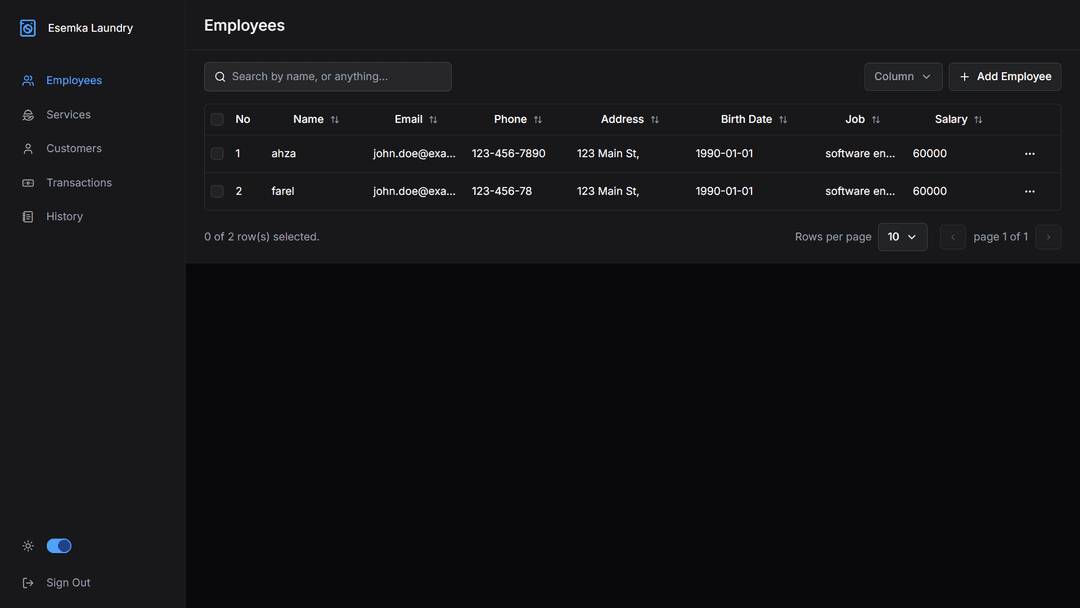
Task: Toggle the dark mode switch
Action: click(59, 546)
